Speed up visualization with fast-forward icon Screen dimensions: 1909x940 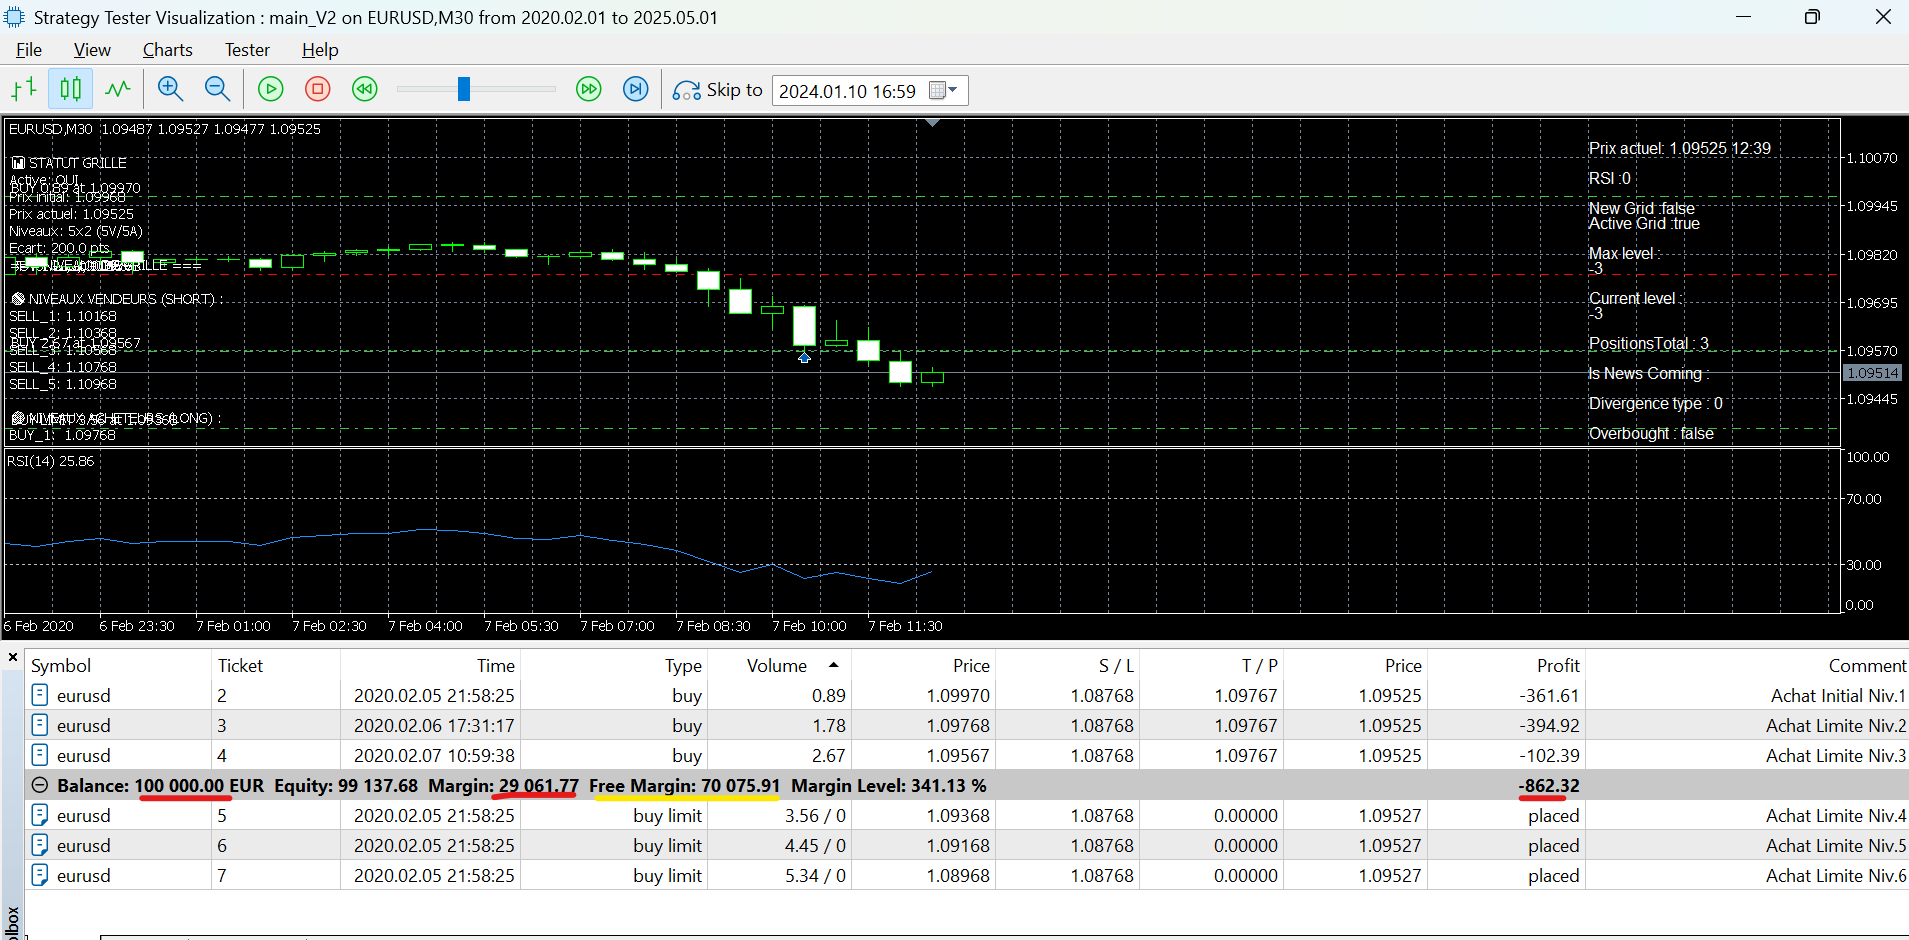[589, 89]
